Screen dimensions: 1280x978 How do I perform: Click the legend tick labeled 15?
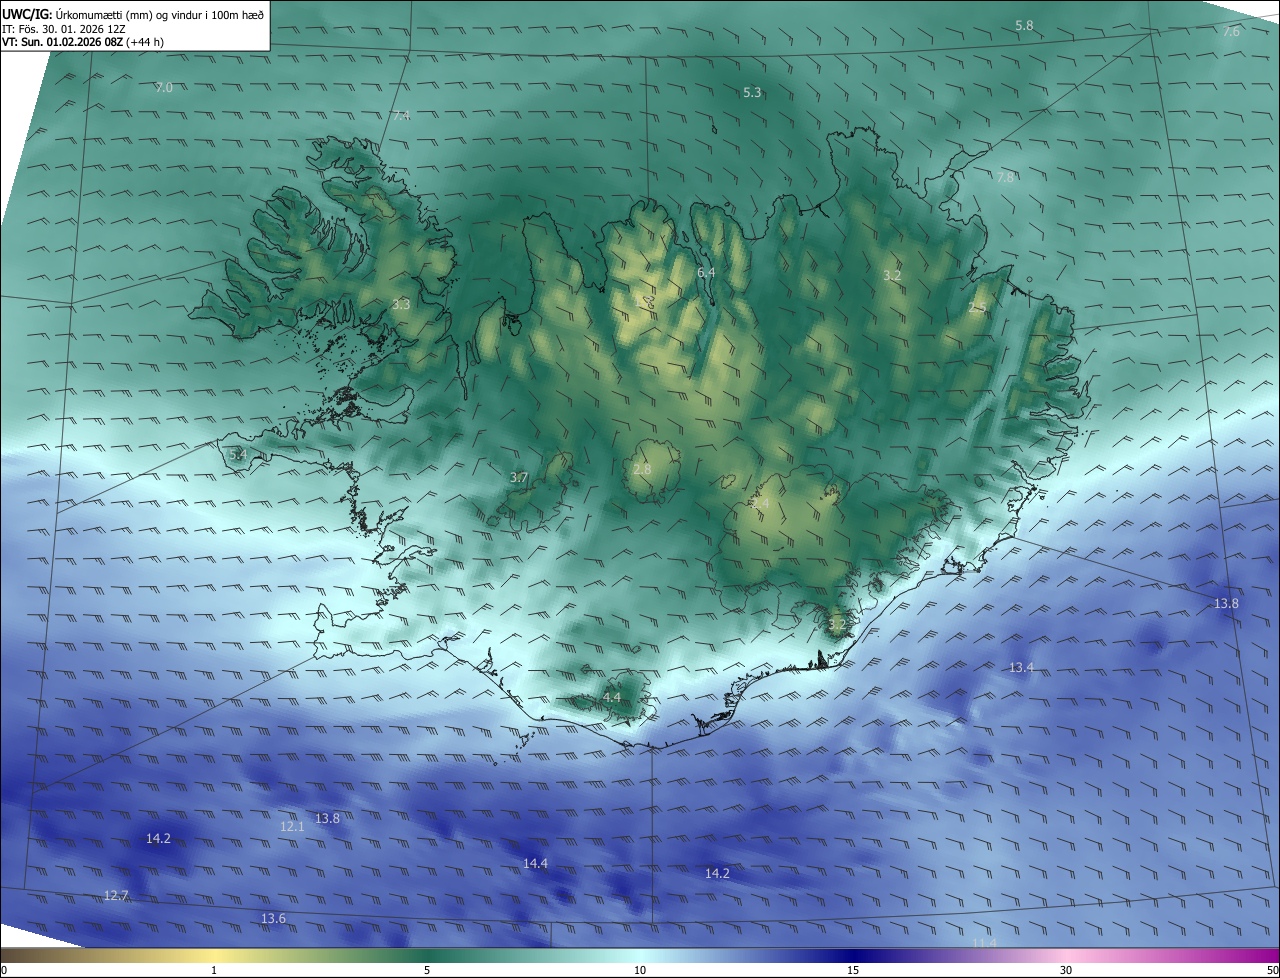tap(853, 970)
